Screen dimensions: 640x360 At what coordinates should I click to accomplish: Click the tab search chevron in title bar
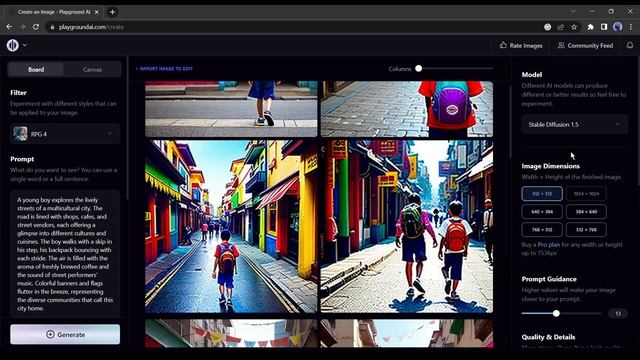[573, 11]
